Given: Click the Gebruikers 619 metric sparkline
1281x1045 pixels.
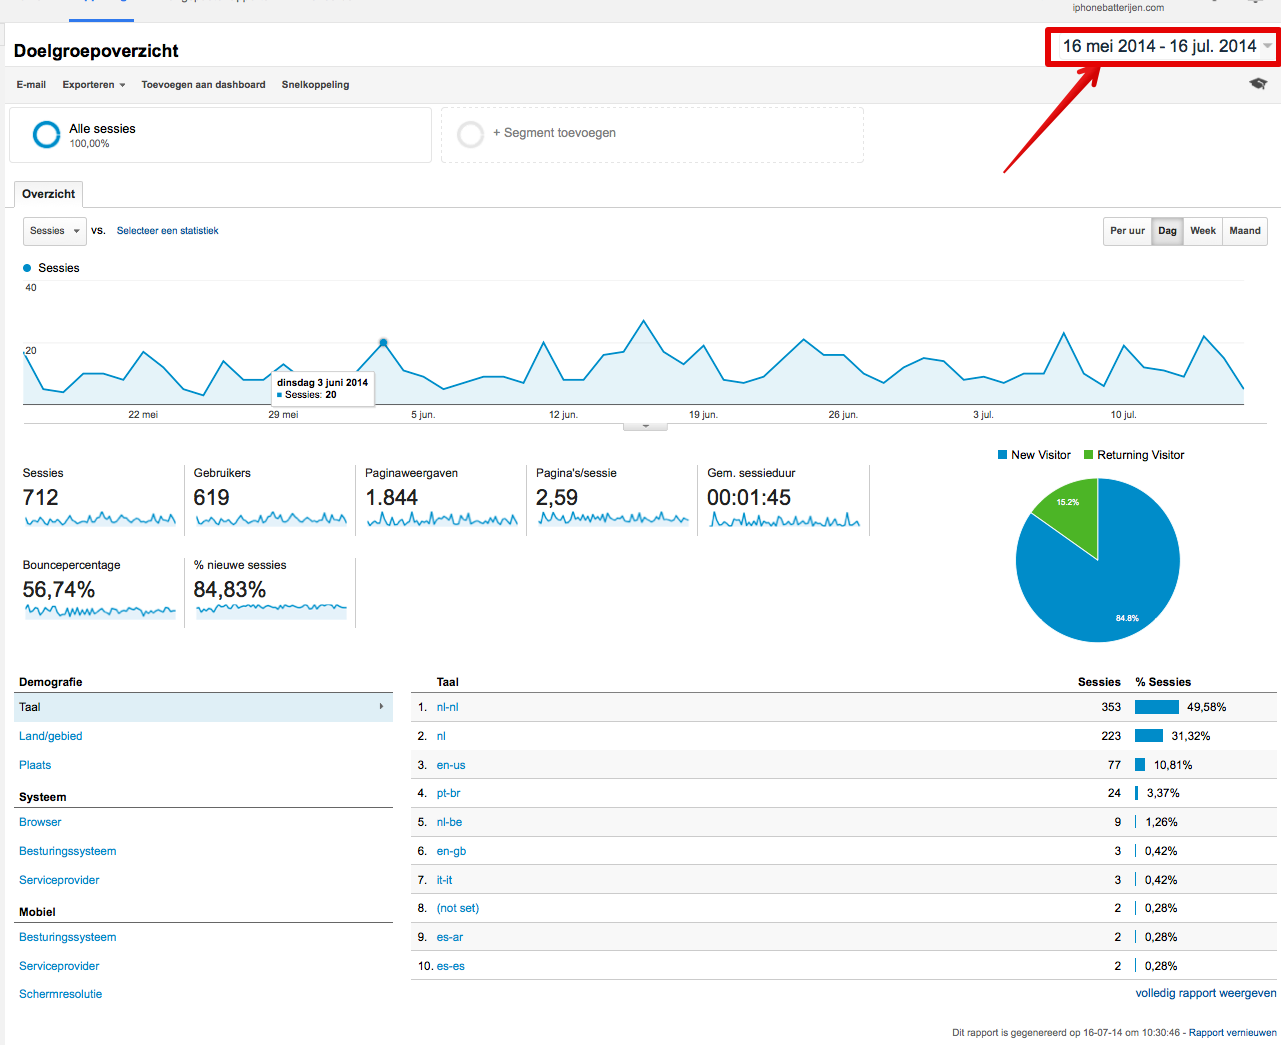Looking at the screenshot, I should [x=271, y=519].
